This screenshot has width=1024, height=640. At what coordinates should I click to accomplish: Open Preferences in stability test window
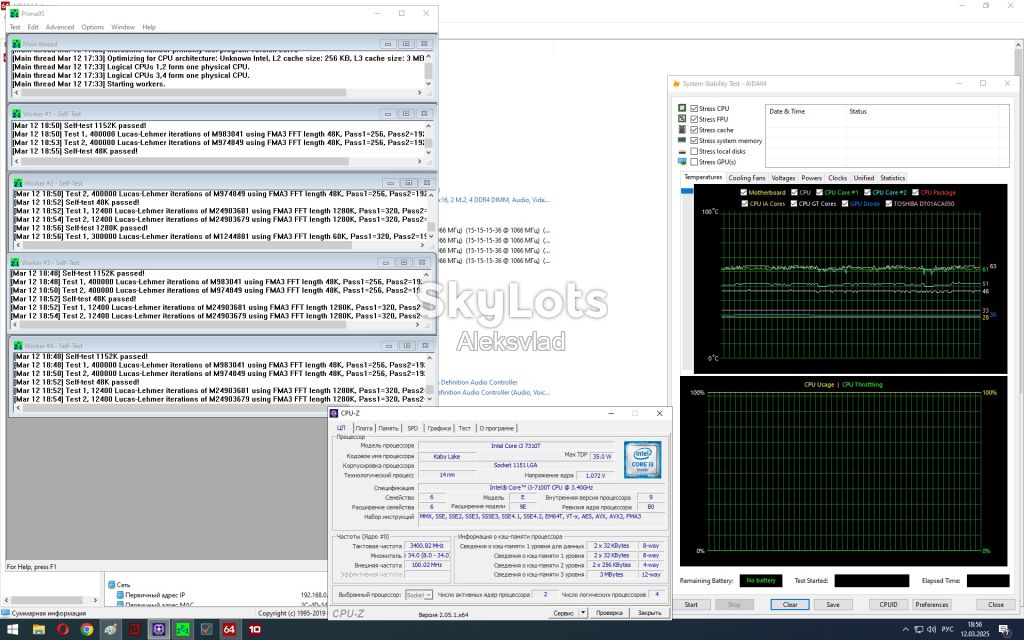(x=931, y=605)
